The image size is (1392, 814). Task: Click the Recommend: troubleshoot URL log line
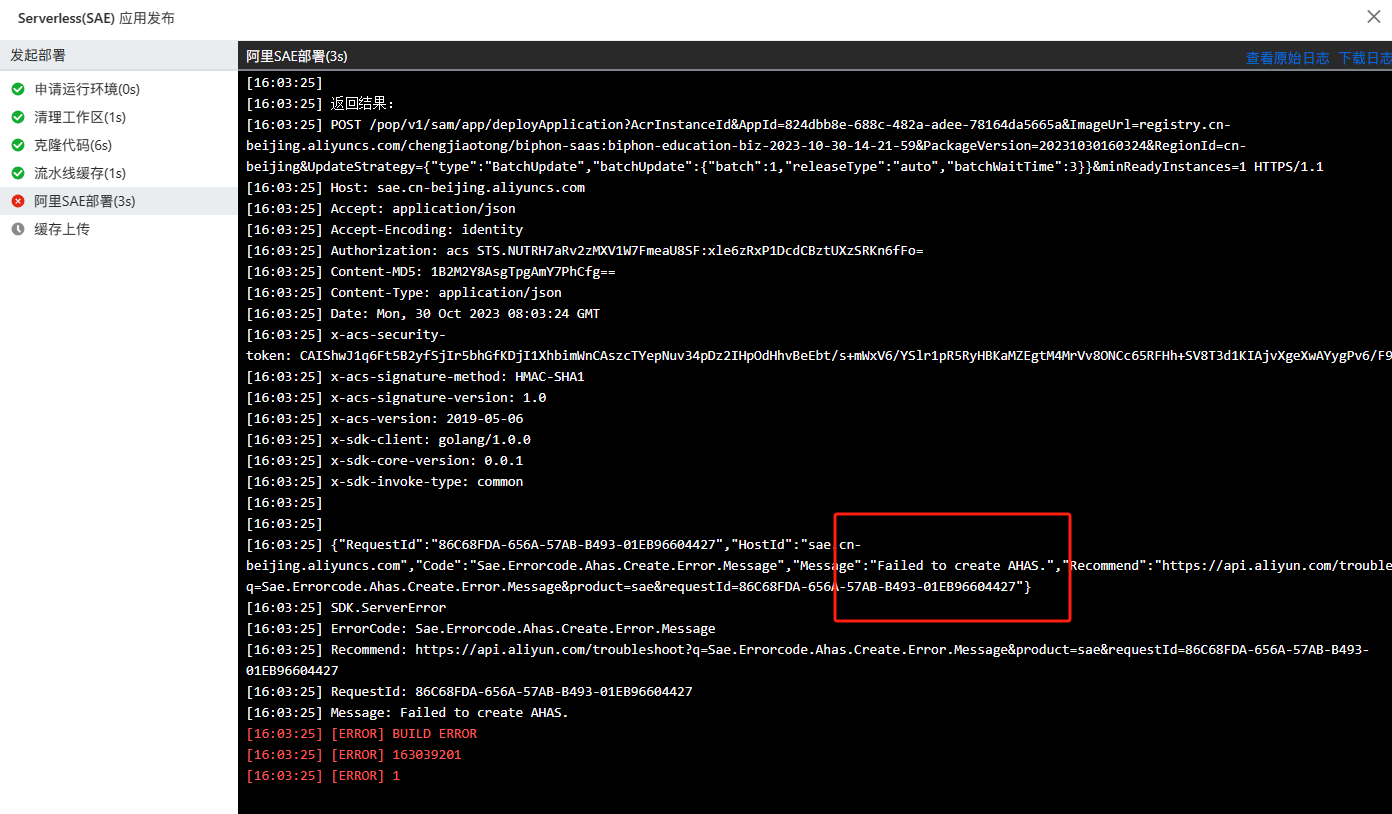coord(807,660)
